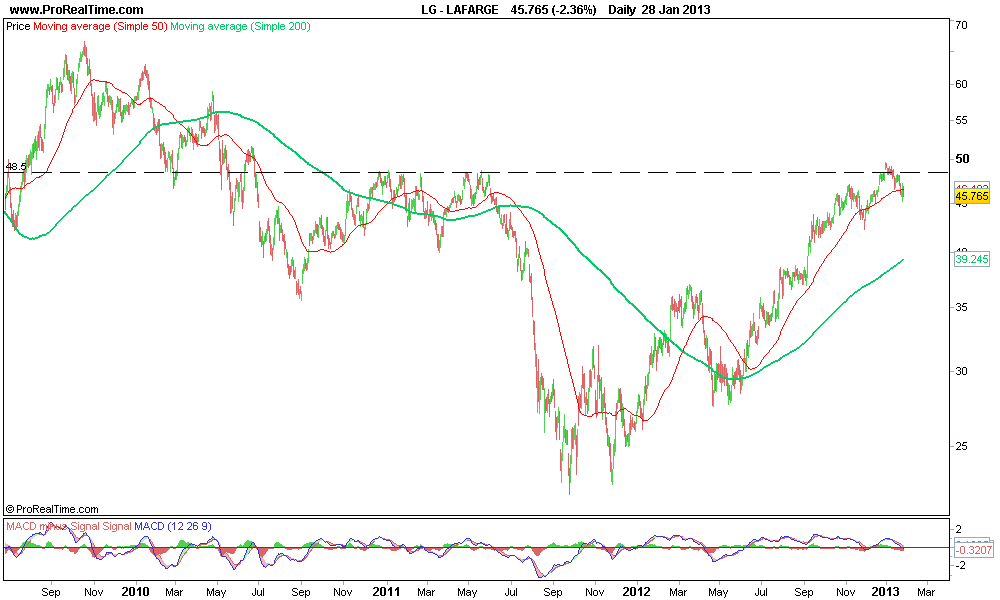Click the Daily timeframe label
This screenshot has height=600, width=1000.
coord(622,10)
